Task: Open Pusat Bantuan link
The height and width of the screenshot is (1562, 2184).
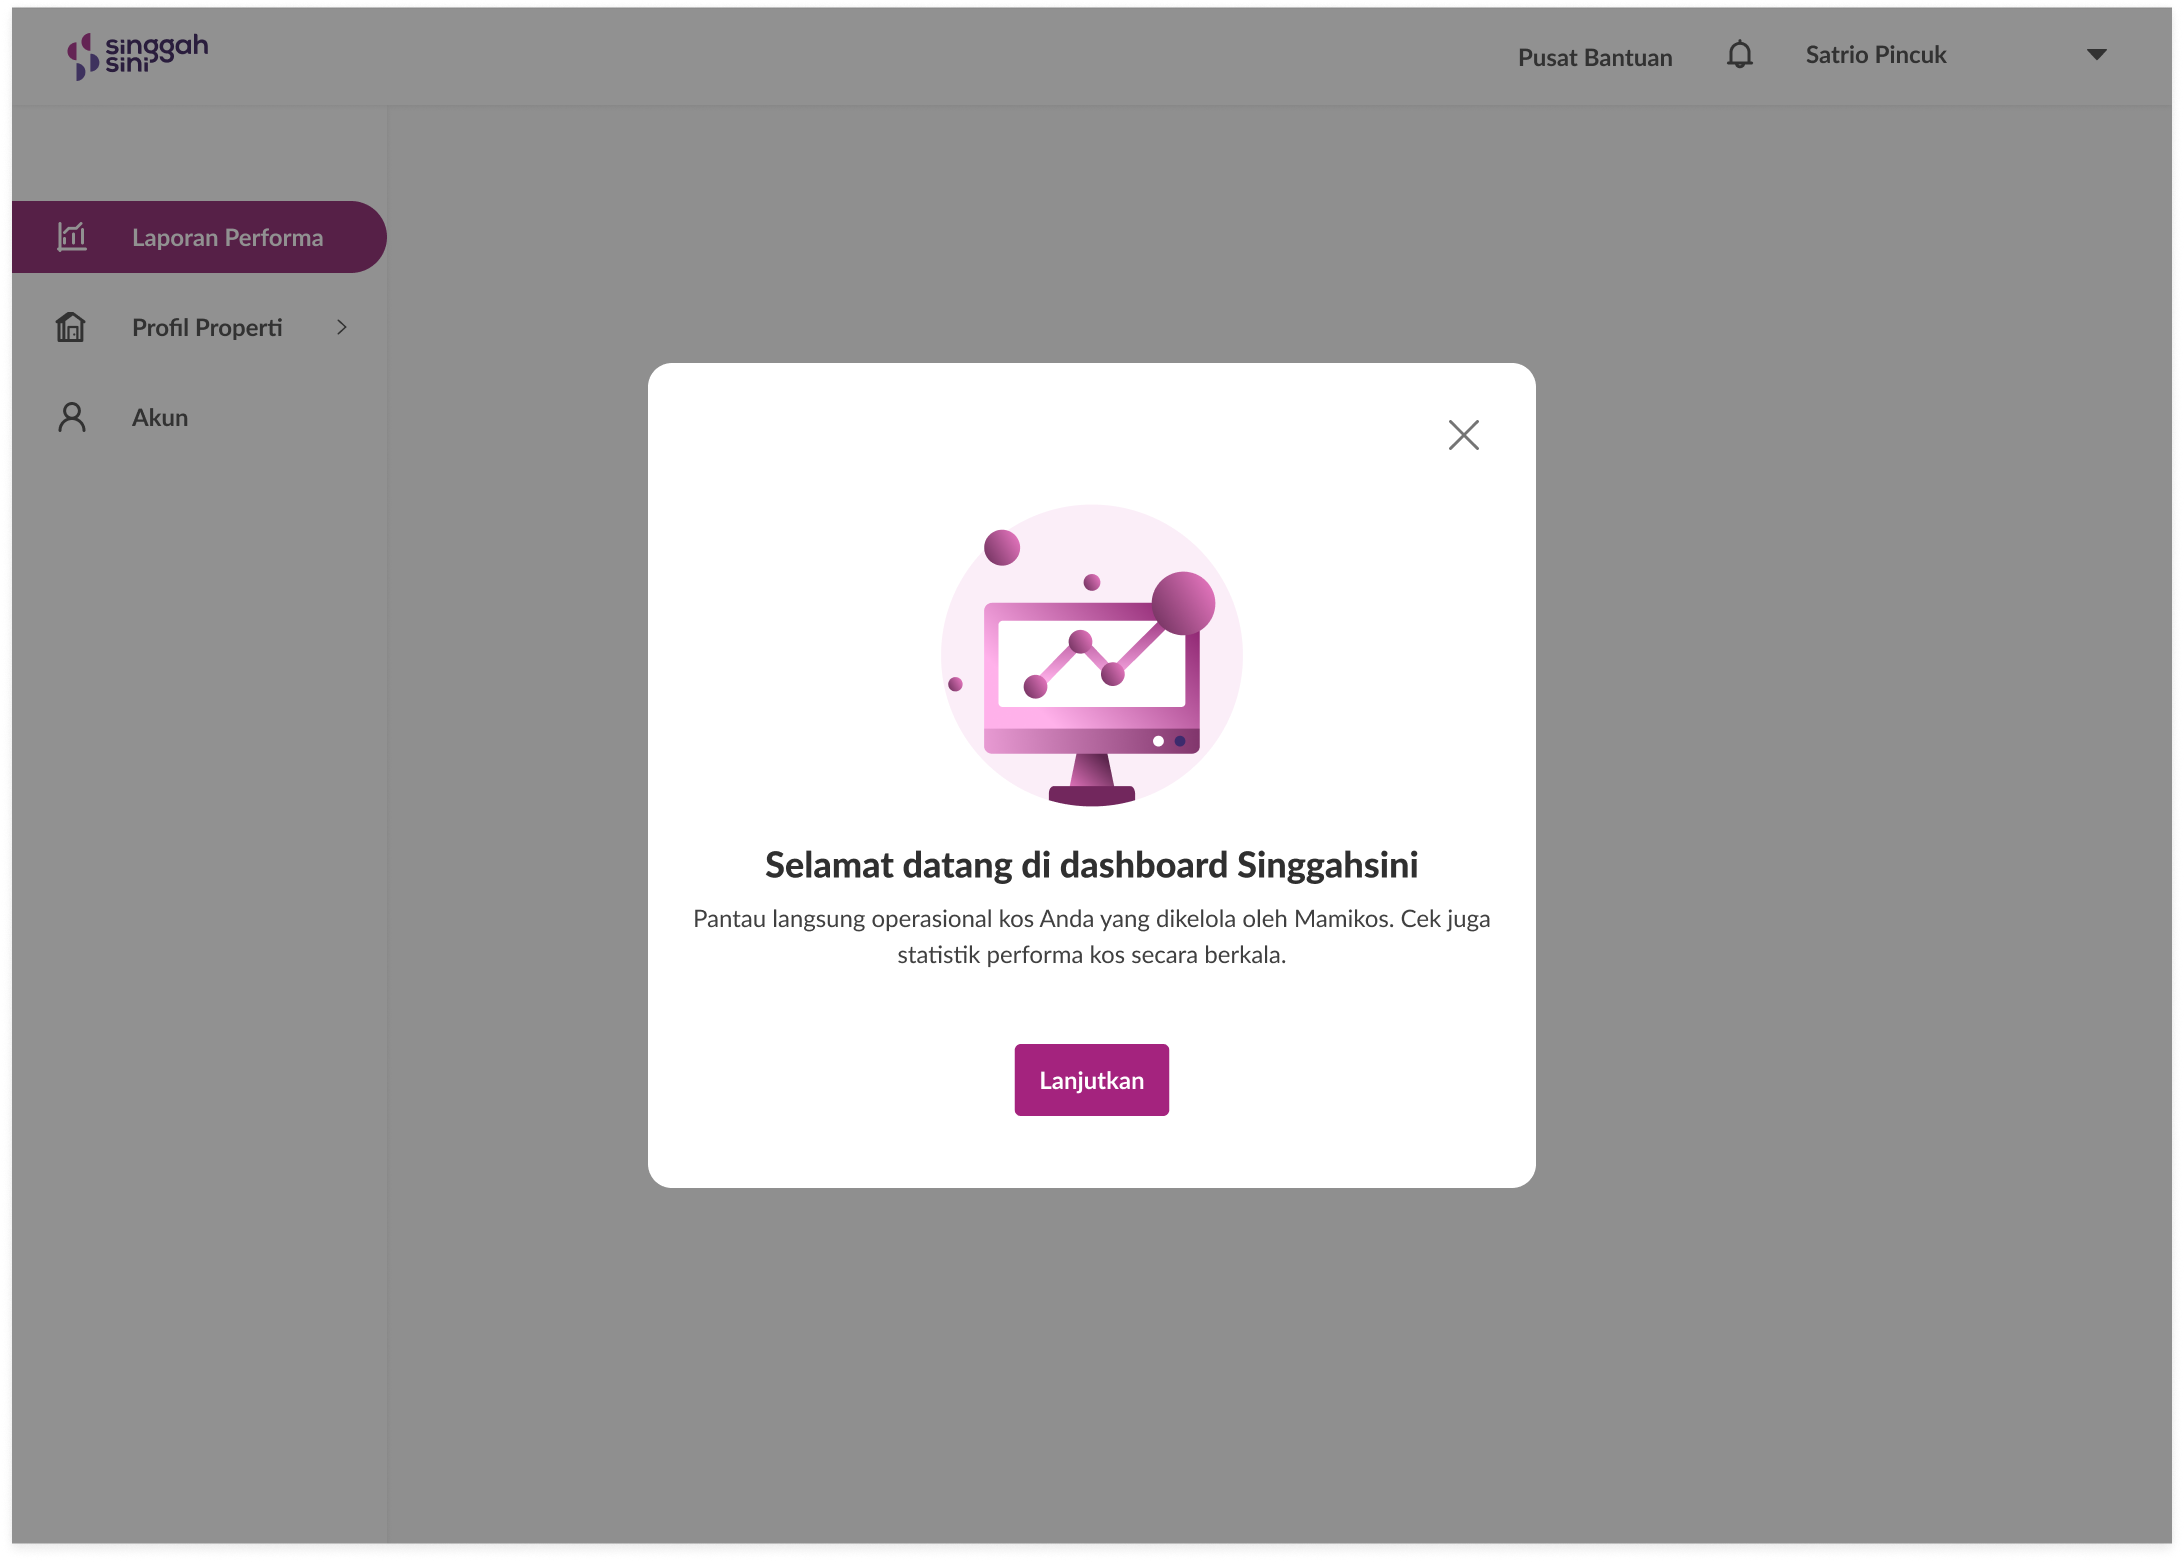Action: [1595, 57]
